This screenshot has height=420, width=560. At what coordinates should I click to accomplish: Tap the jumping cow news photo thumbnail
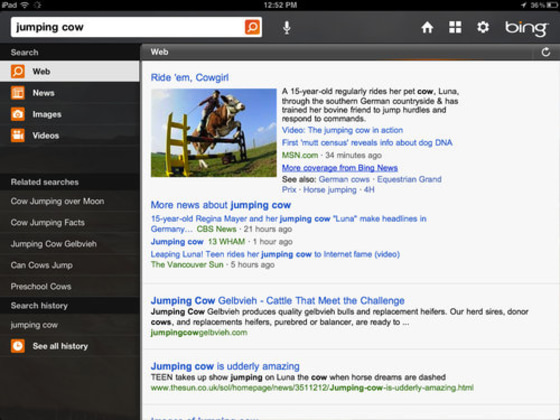(x=214, y=132)
